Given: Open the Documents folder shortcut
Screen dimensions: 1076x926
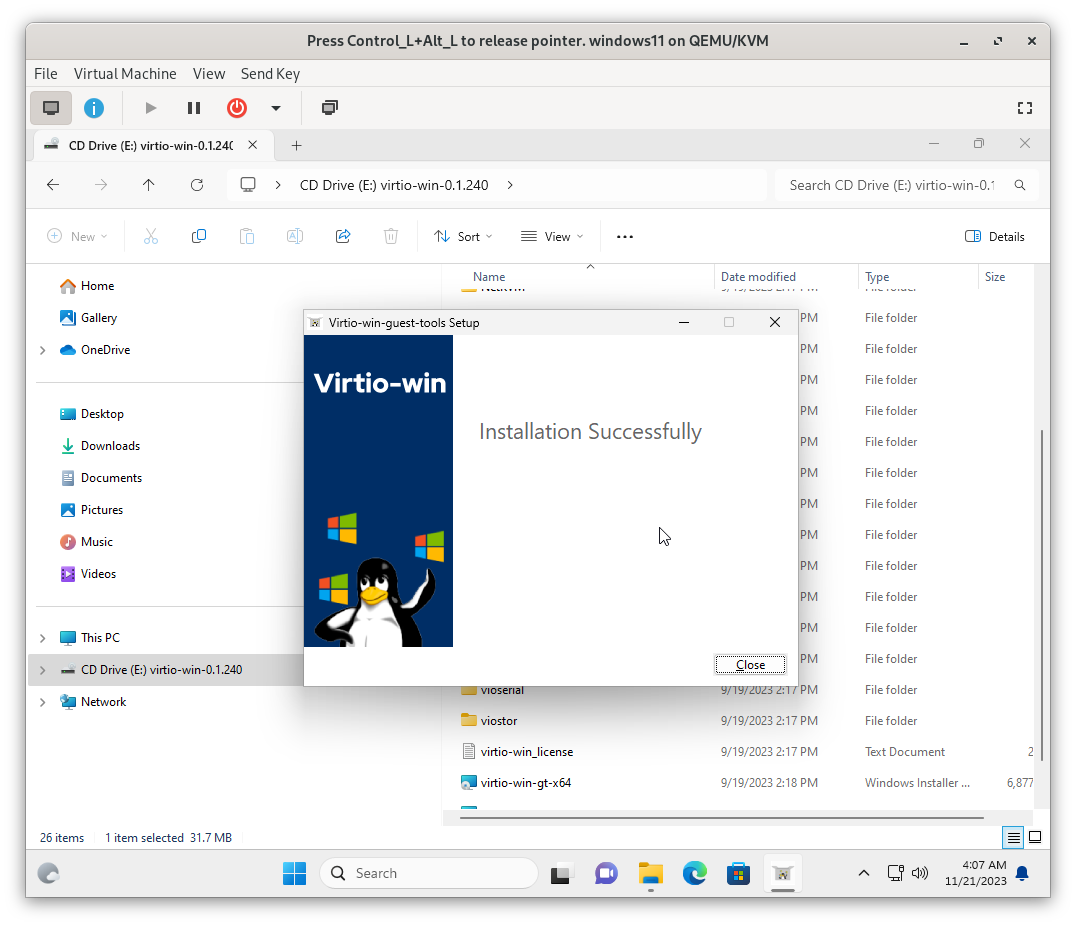Looking at the screenshot, I should (100, 478).
